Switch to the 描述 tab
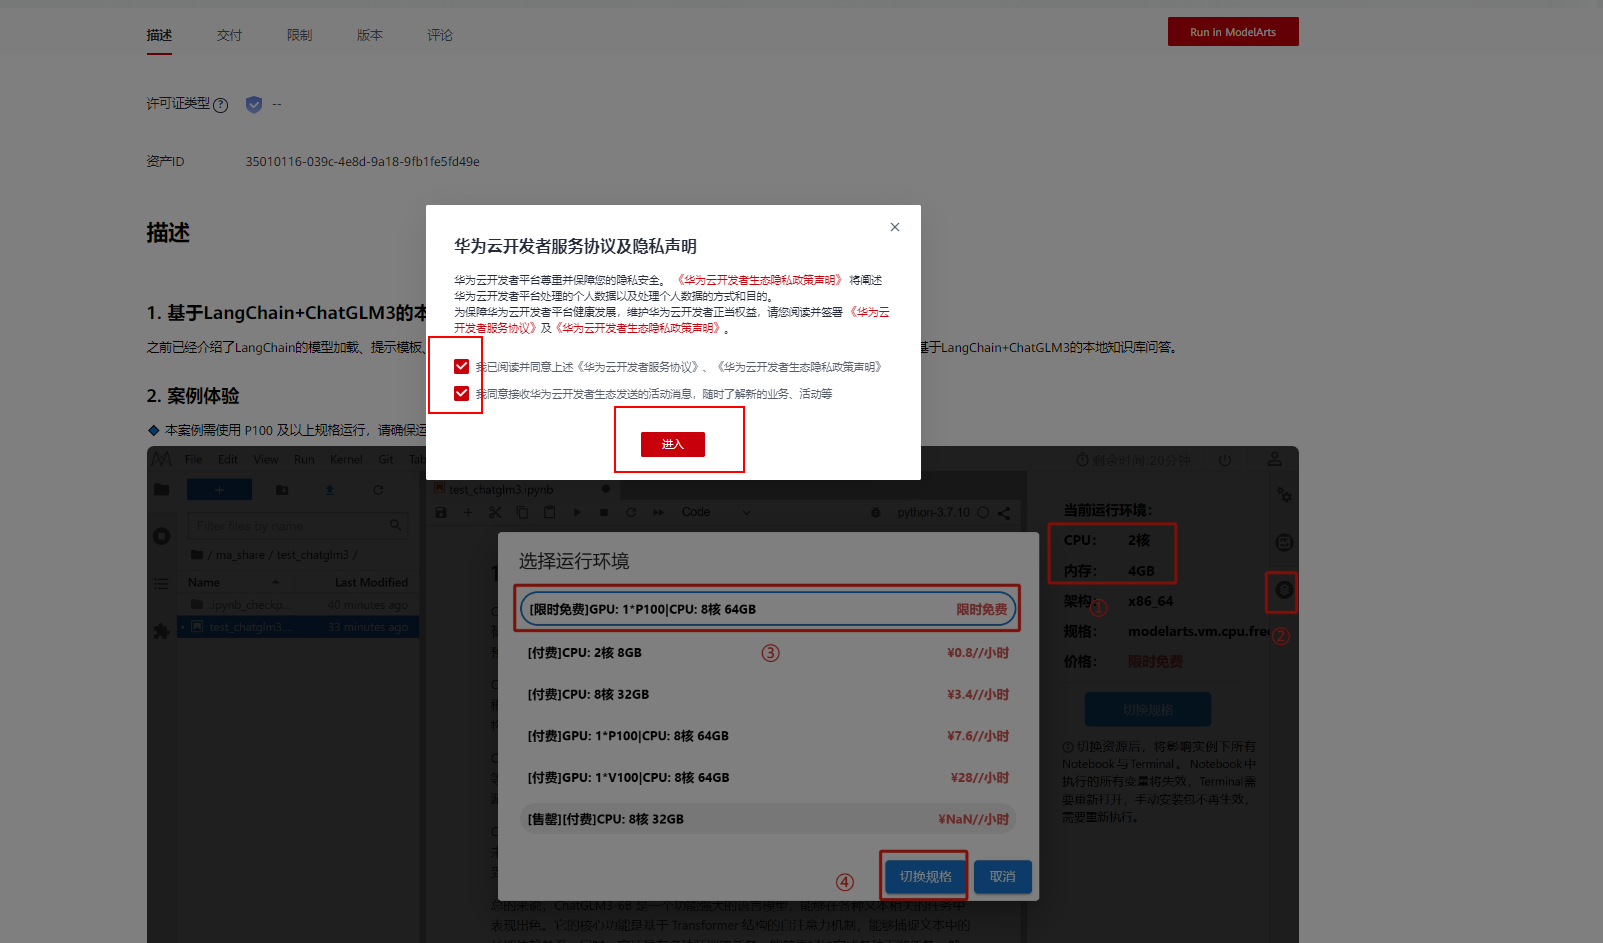This screenshot has height=943, width=1603. (x=159, y=35)
